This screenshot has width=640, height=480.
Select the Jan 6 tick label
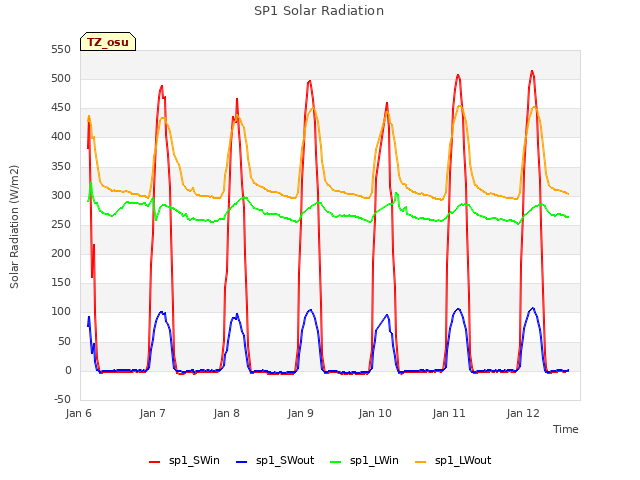(78, 413)
